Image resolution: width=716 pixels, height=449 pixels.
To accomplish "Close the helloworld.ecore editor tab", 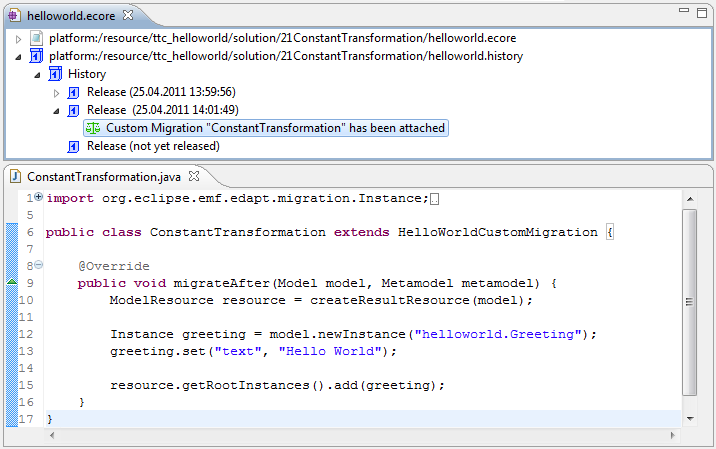I will click(128, 15).
